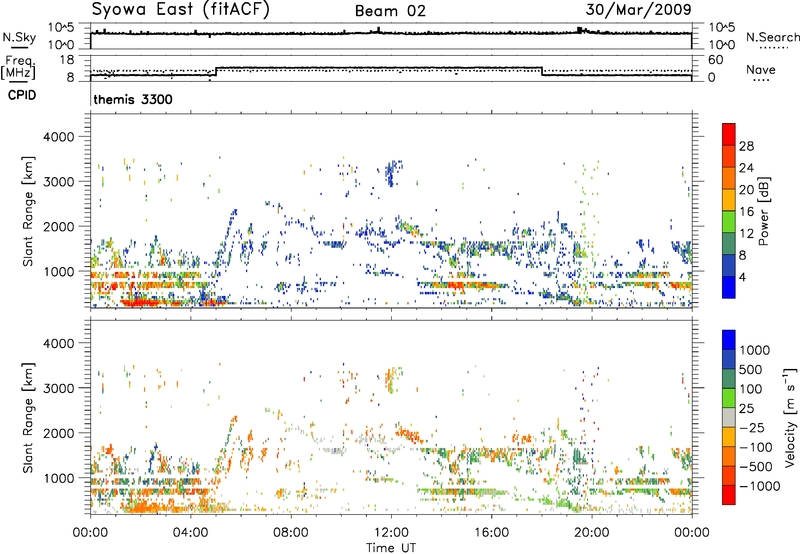Click the '04:00' time tick label

191,533
